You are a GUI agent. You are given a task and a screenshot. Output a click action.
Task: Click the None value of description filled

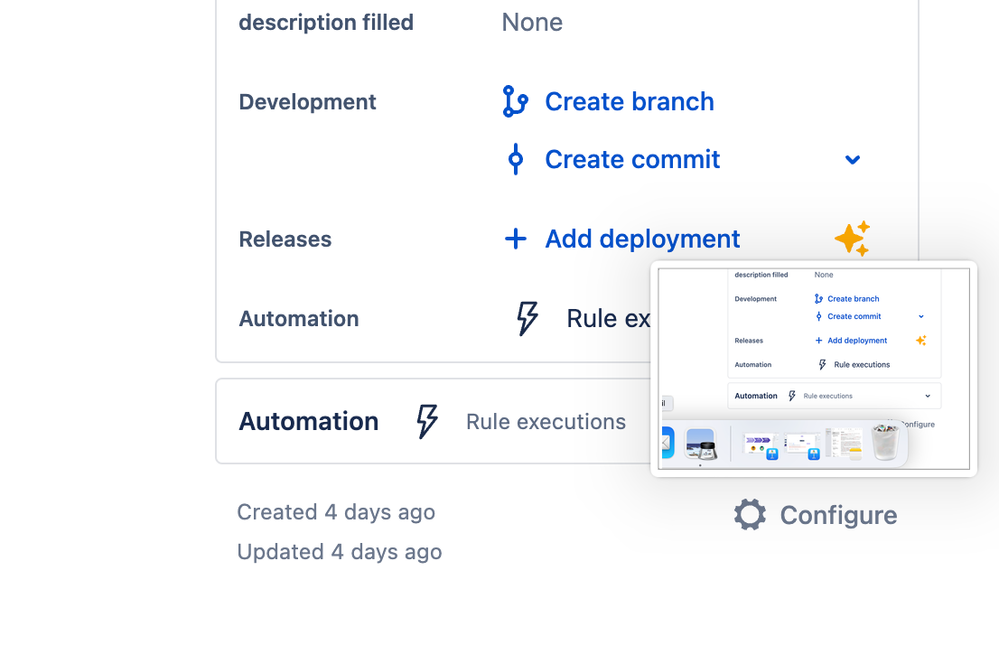coord(532,22)
